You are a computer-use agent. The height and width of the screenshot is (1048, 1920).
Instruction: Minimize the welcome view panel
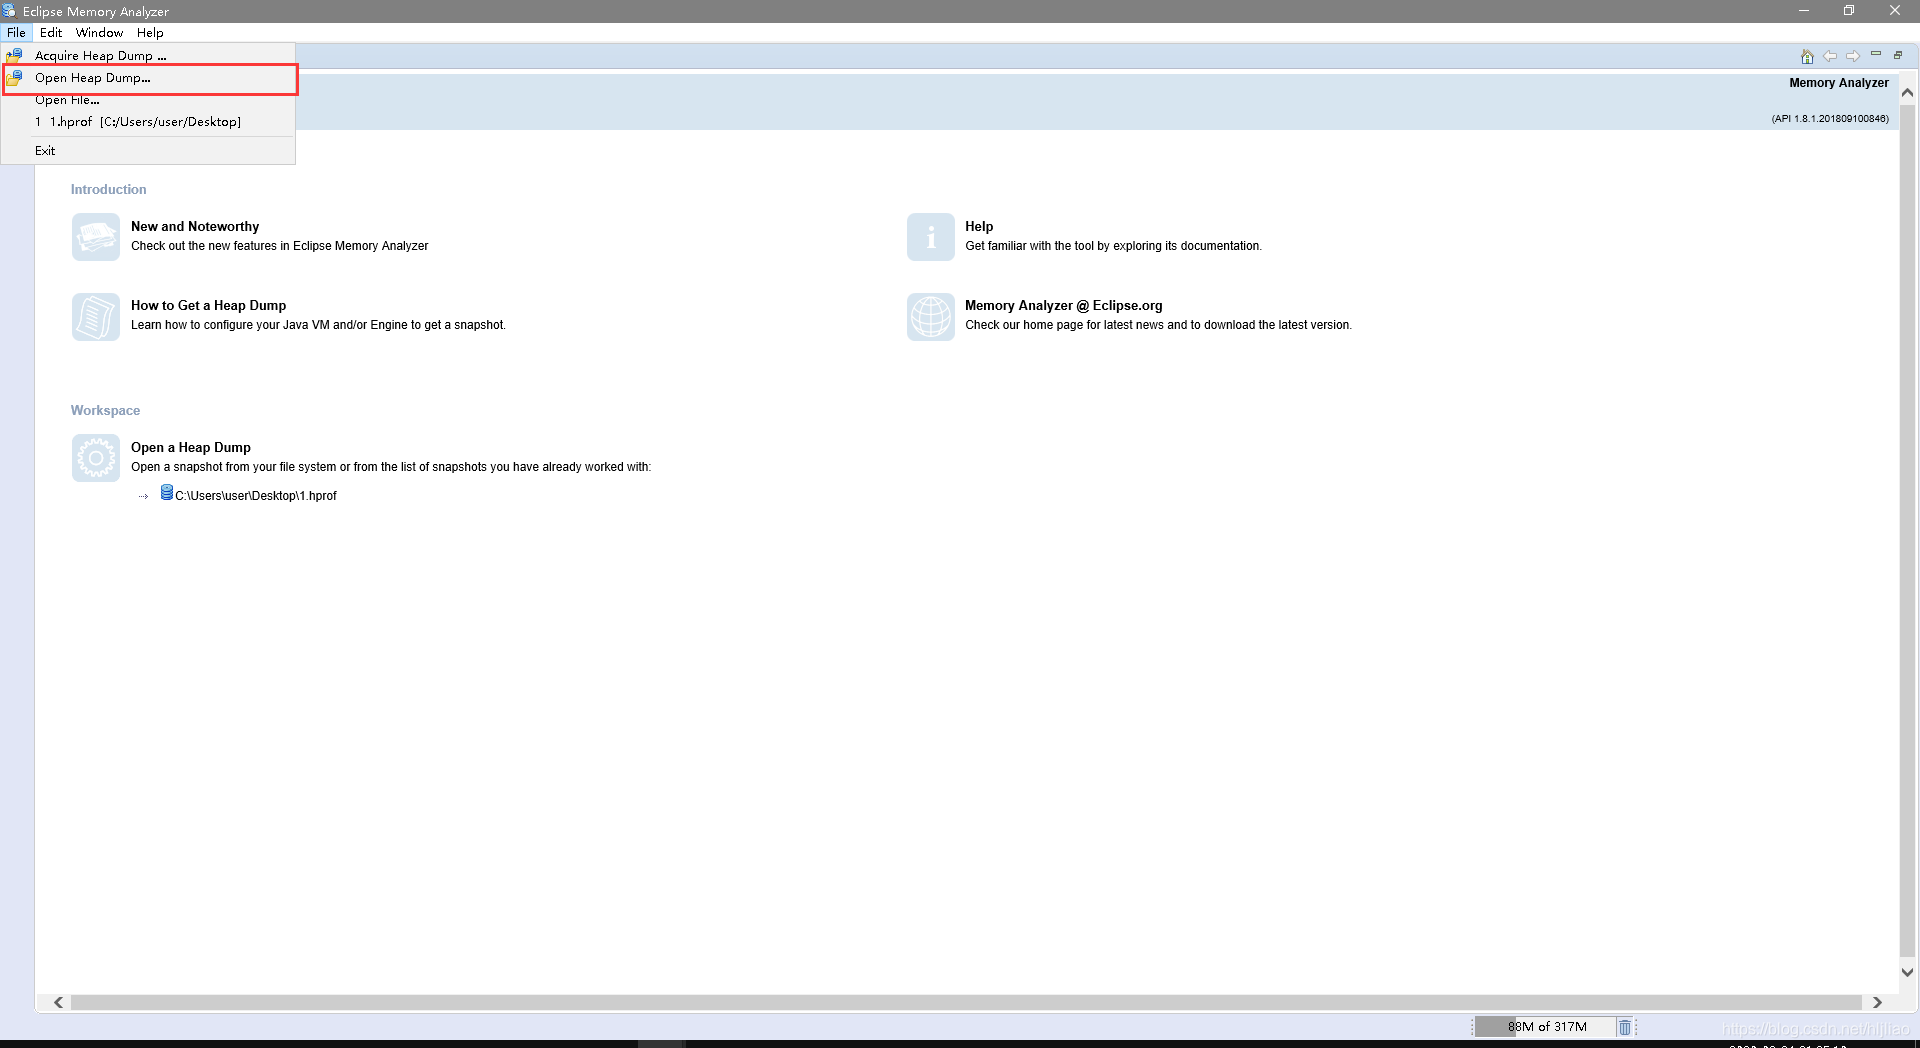coord(1876,54)
